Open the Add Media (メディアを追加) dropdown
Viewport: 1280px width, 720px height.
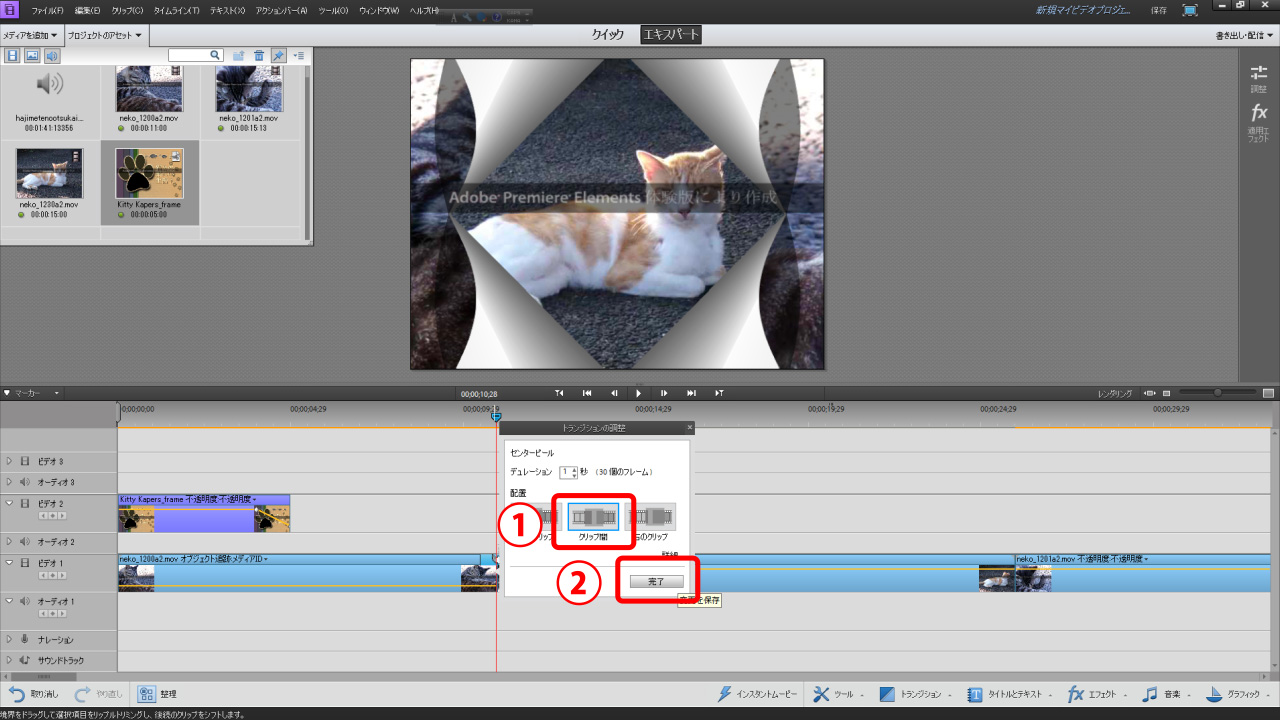pyautogui.click(x=30, y=35)
